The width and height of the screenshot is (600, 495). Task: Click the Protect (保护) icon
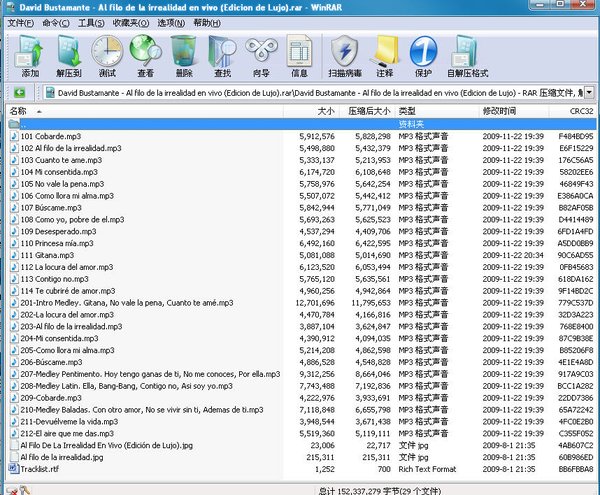point(423,52)
